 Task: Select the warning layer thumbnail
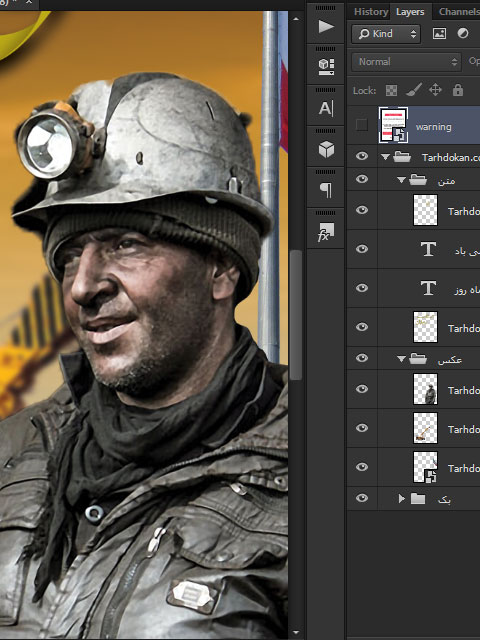(x=393, y=125)
